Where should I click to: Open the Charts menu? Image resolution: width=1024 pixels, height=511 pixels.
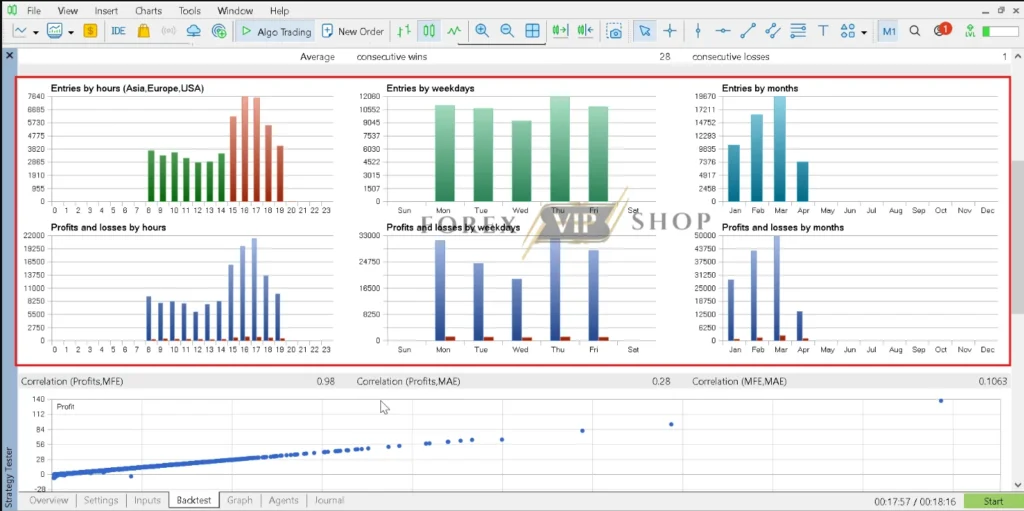click(149, 10)
